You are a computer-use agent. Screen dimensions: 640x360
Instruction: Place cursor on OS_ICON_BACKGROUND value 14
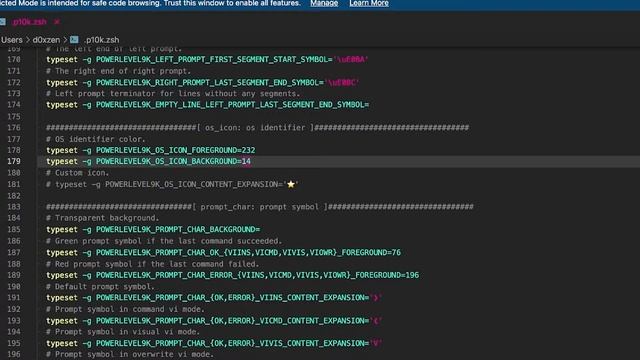click(246, 161)
